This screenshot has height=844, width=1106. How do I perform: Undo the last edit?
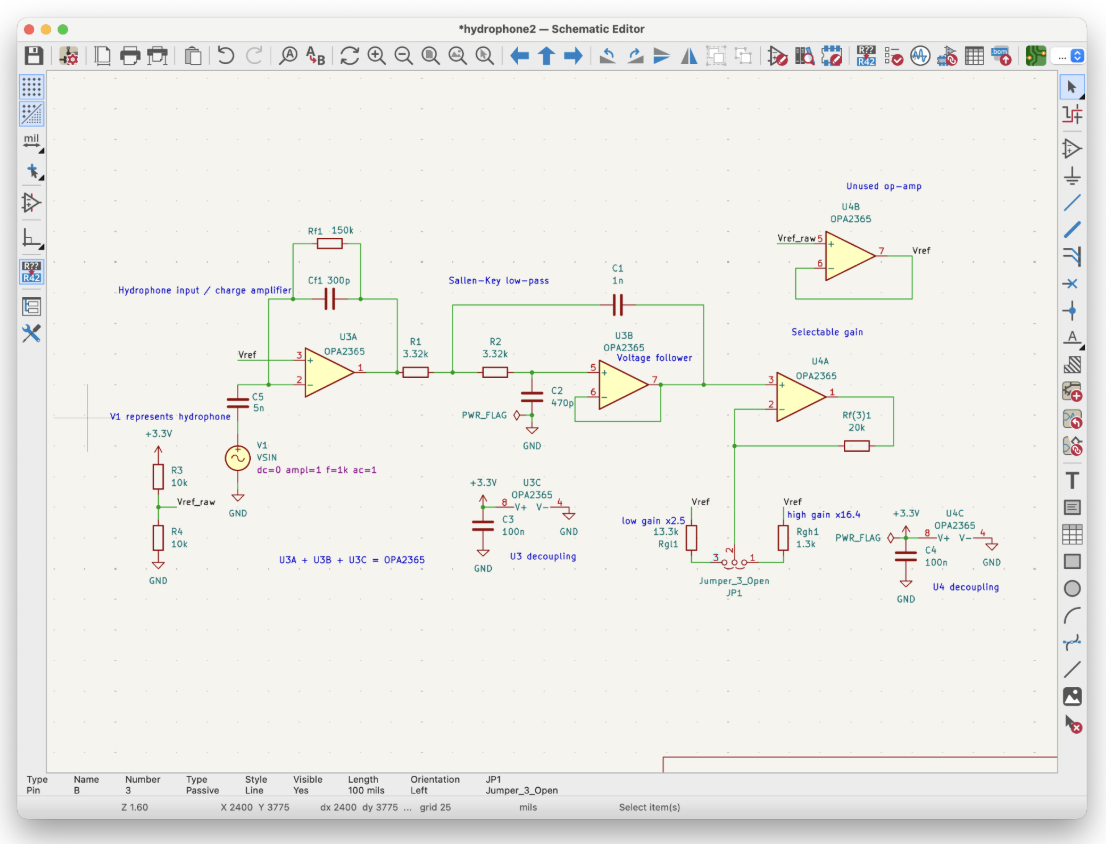point(226,56)
